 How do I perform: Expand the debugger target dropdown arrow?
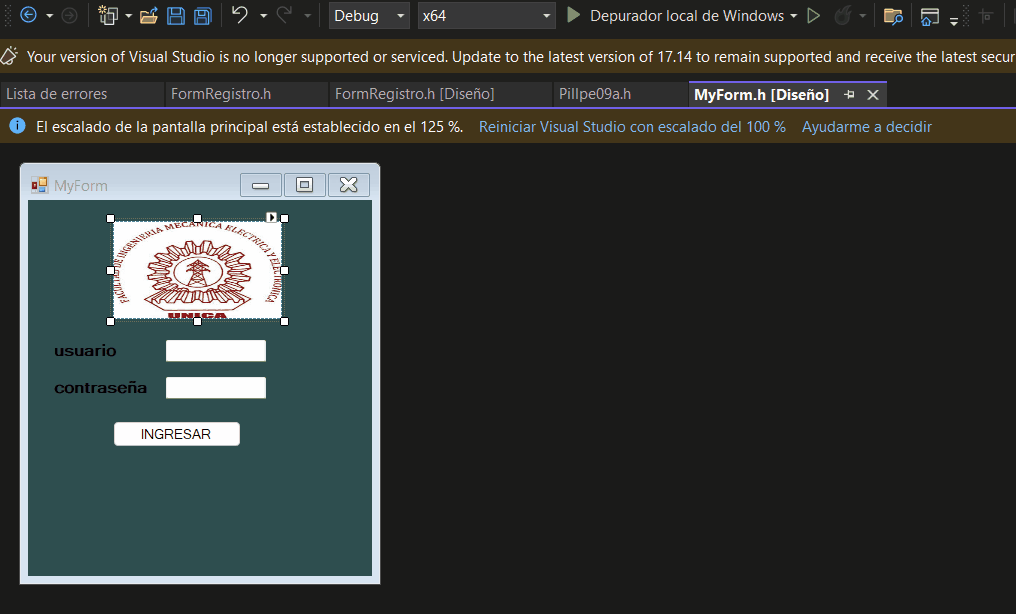794,16
